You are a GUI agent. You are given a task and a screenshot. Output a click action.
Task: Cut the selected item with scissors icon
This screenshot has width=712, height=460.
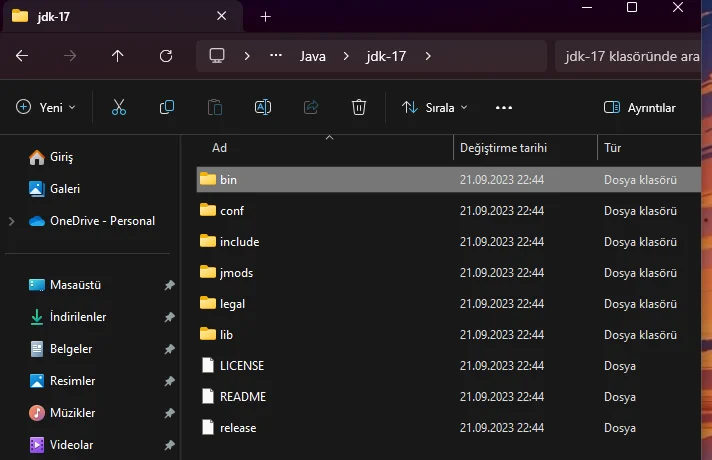(119, 108)
